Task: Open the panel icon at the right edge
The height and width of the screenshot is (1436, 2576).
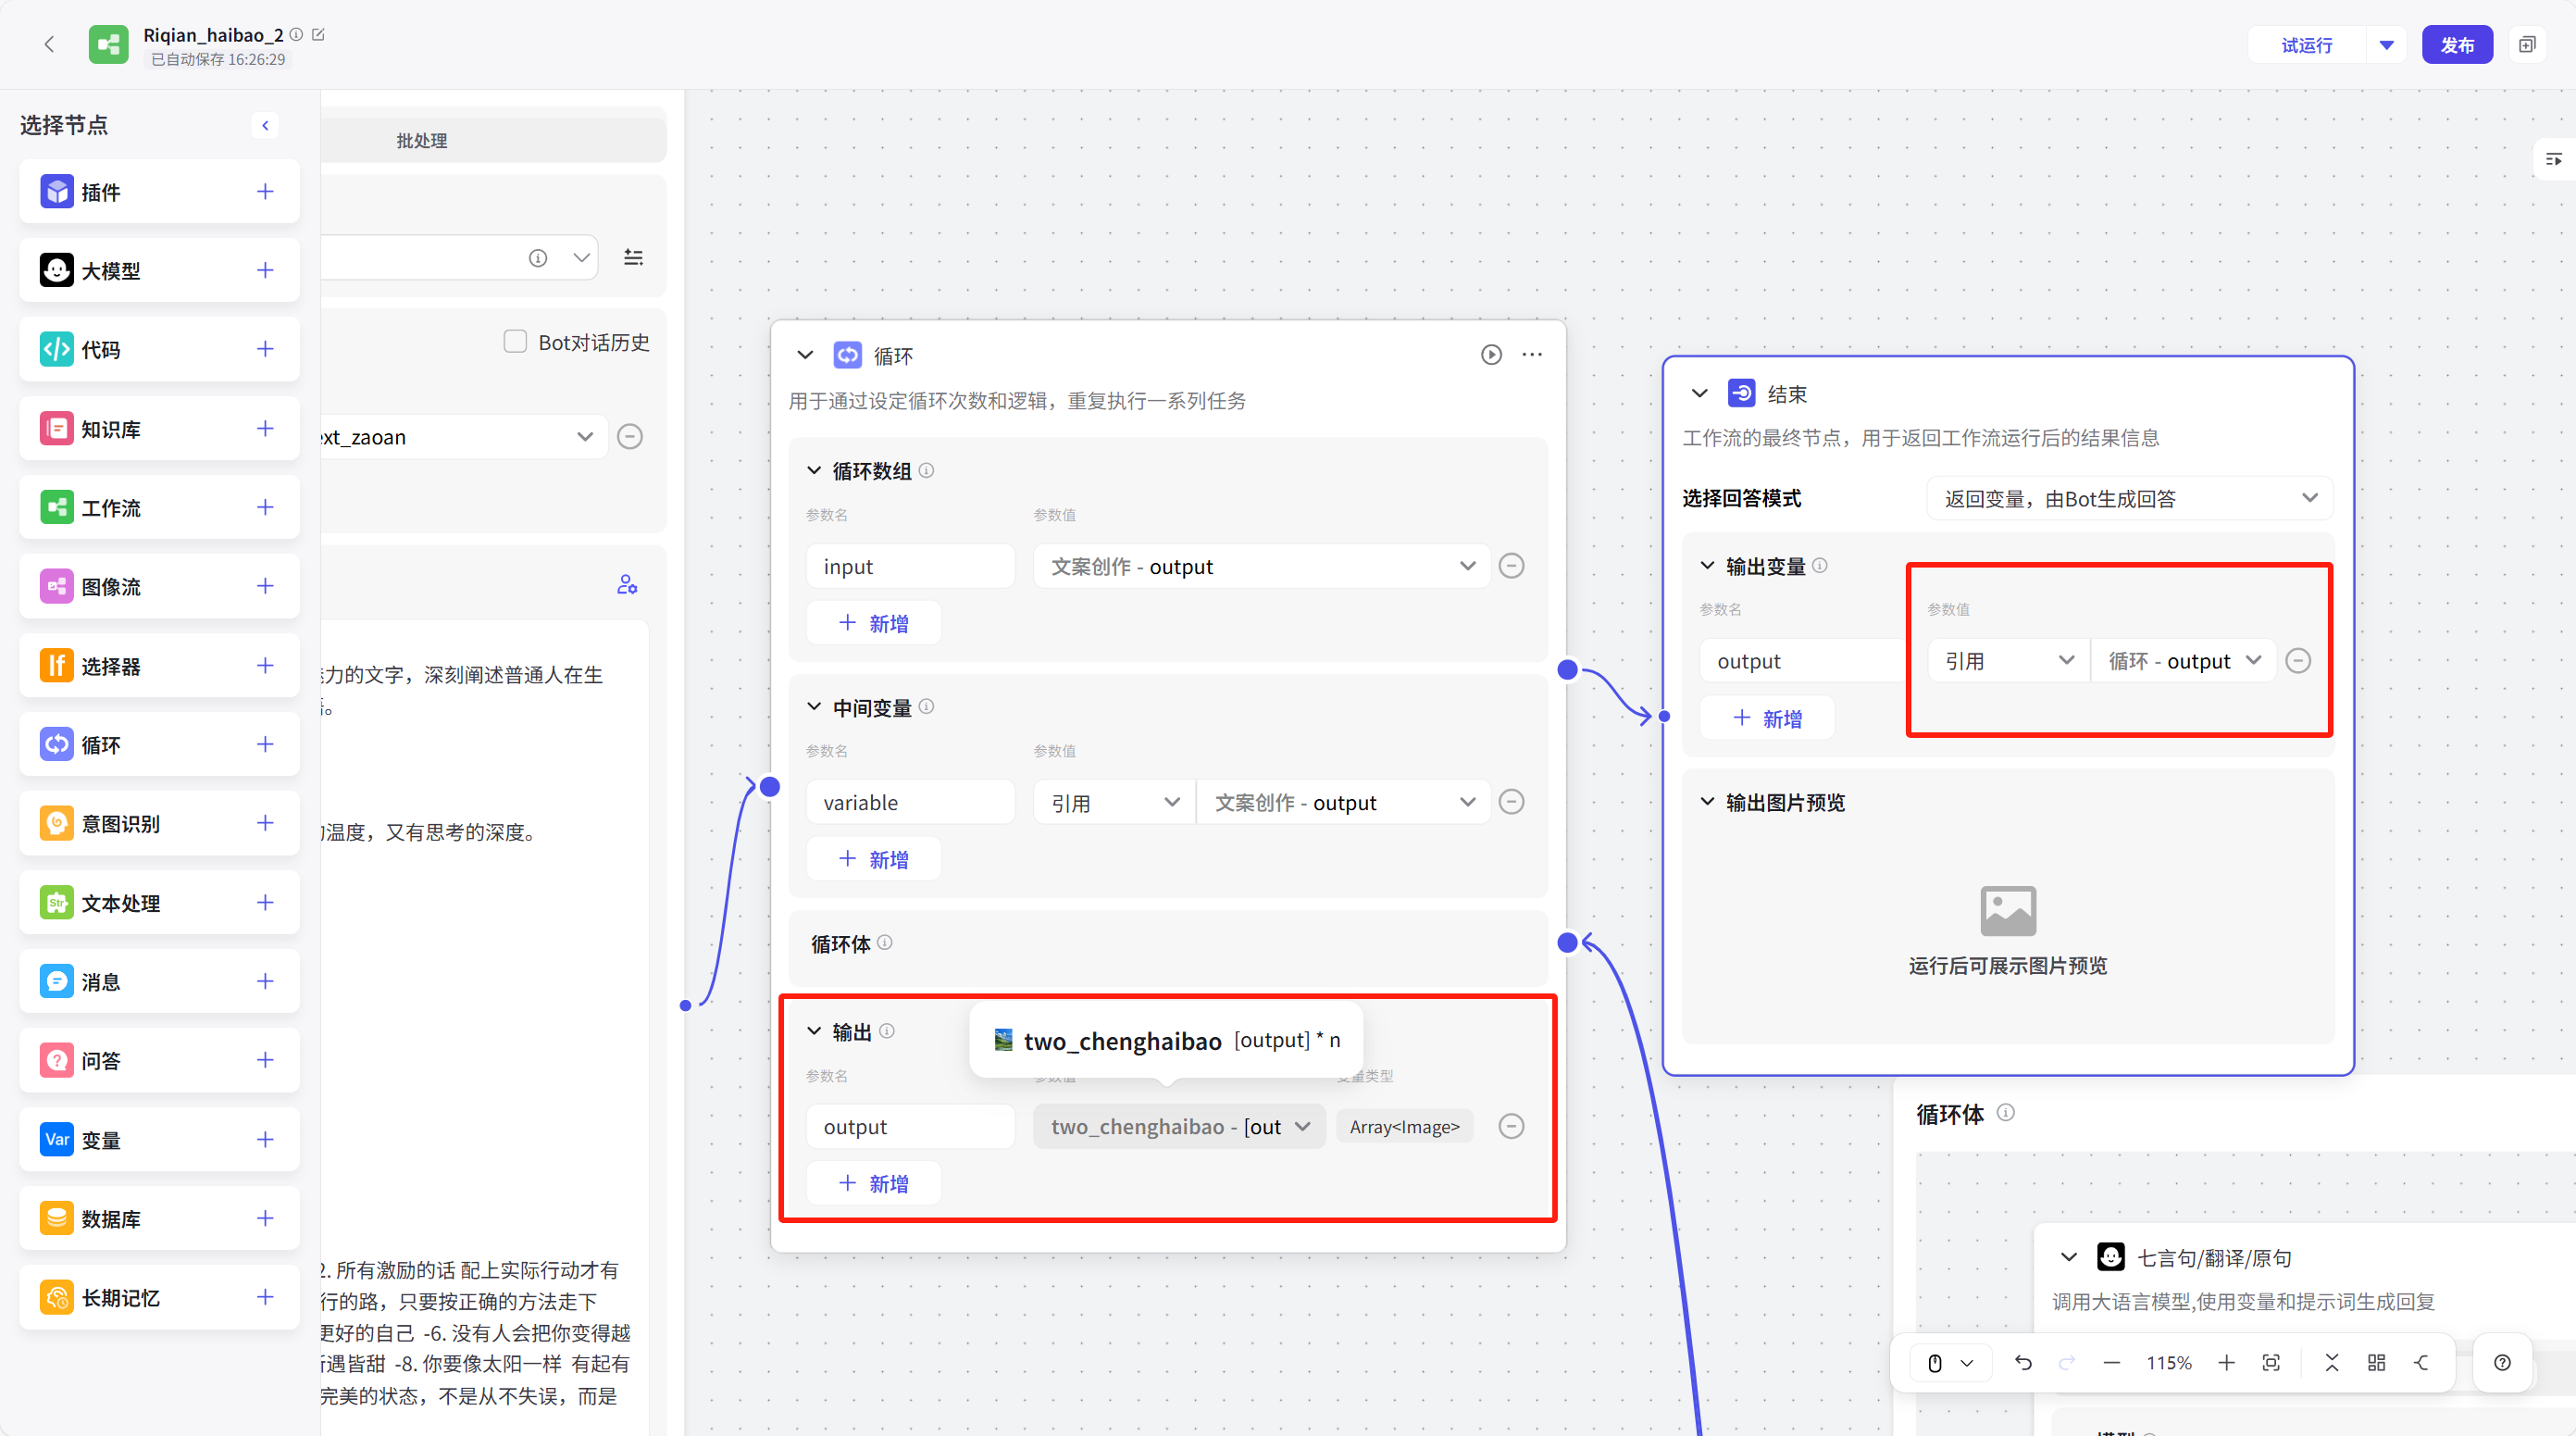Action: (x=2553, y=159)
